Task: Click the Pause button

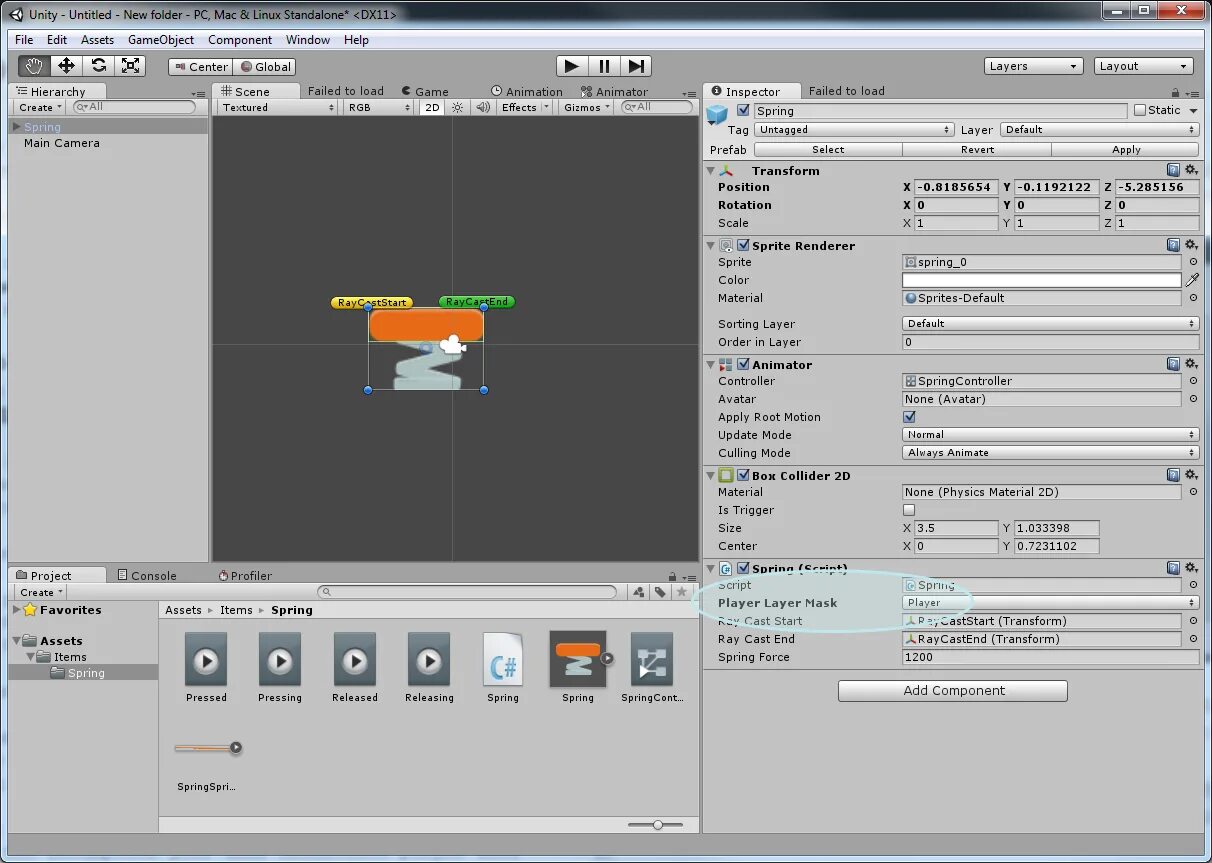Action: click(x=604, y=66)
